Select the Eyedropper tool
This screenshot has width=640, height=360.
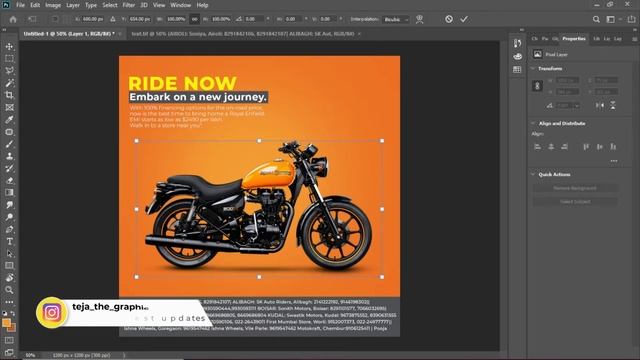coord(9,120)
